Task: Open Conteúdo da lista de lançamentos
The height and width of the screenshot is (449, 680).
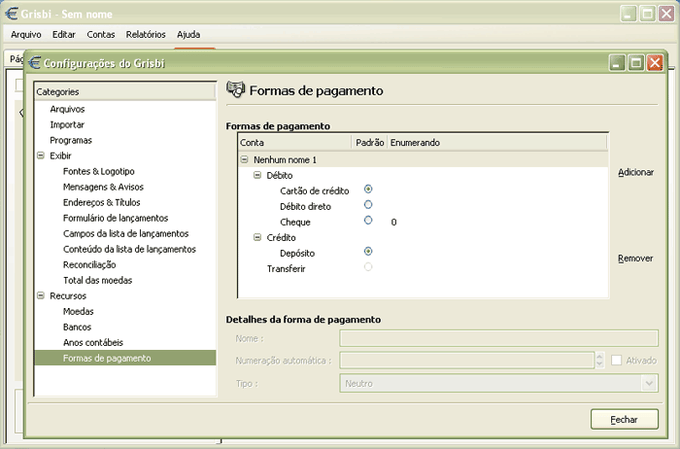Action: point(129,249)
